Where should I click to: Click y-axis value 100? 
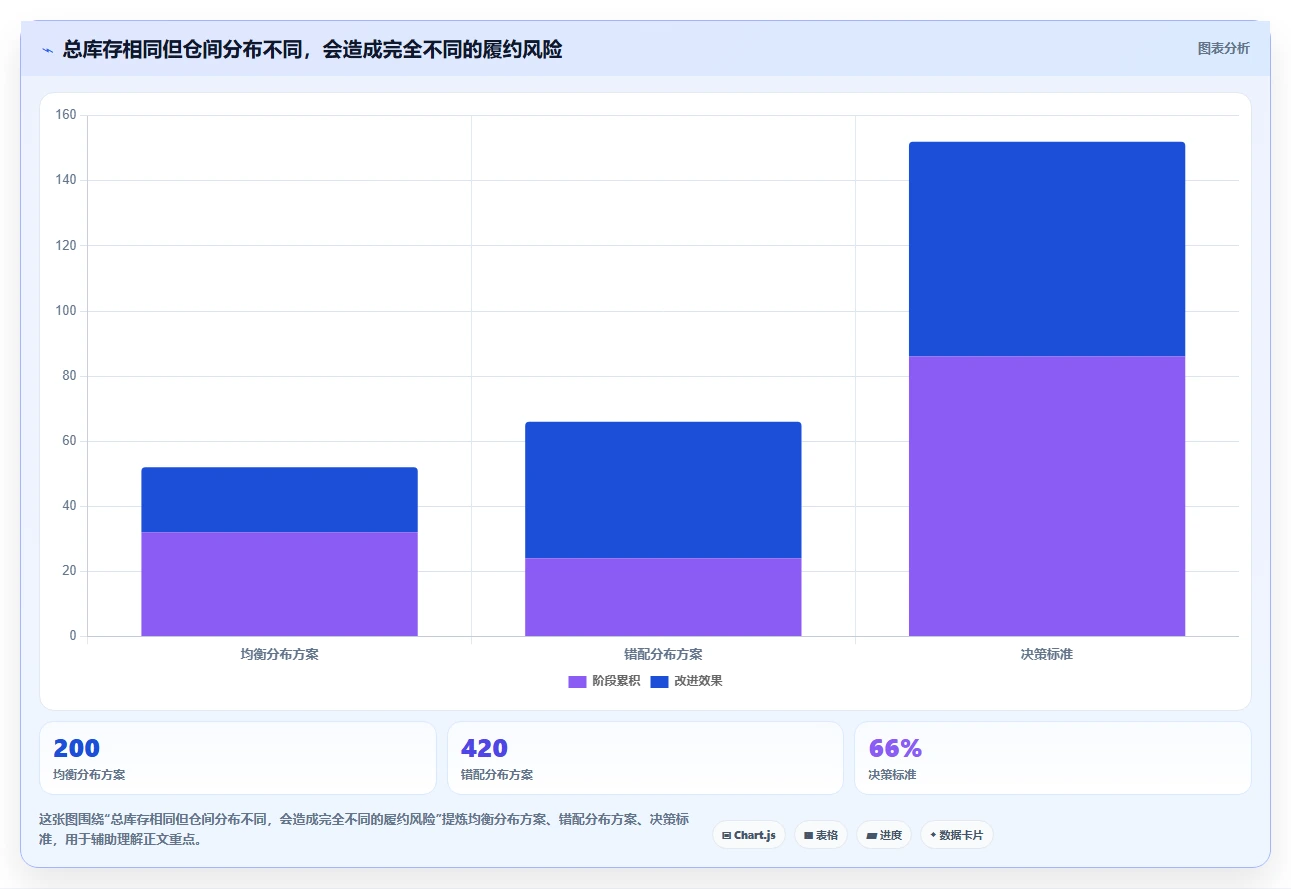(x=66, y=311)
